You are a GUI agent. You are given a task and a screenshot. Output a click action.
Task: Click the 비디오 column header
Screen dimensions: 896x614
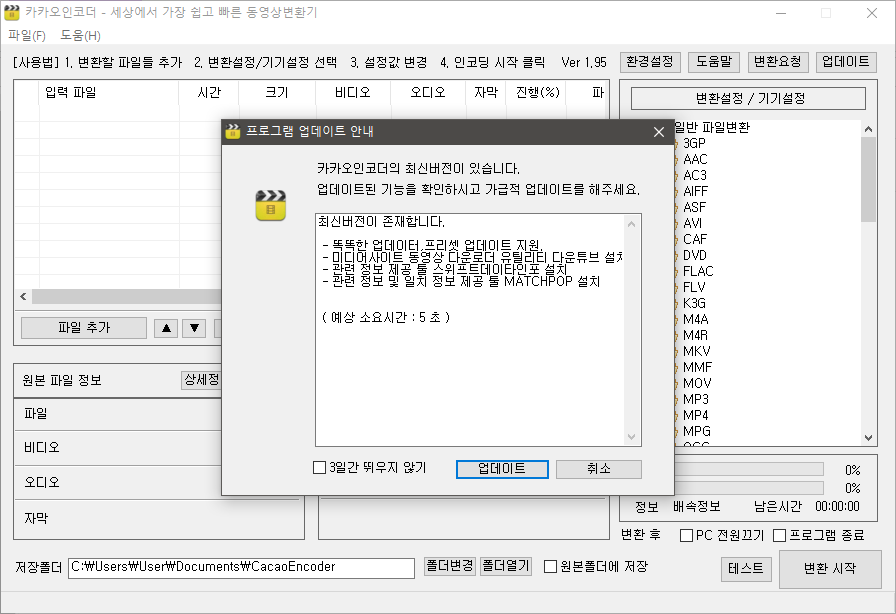[353, 93]
